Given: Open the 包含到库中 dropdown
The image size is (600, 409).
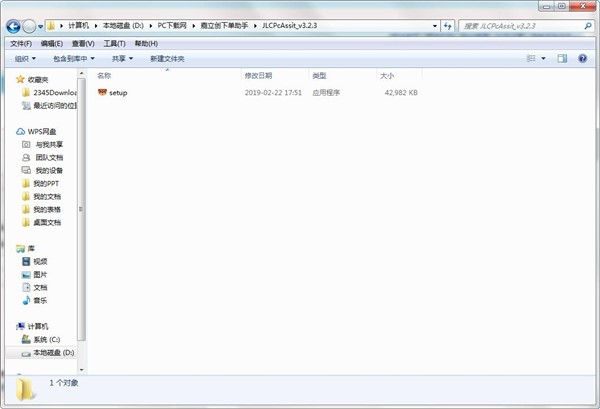Looking at the screenshot, I should click(73, 59).
